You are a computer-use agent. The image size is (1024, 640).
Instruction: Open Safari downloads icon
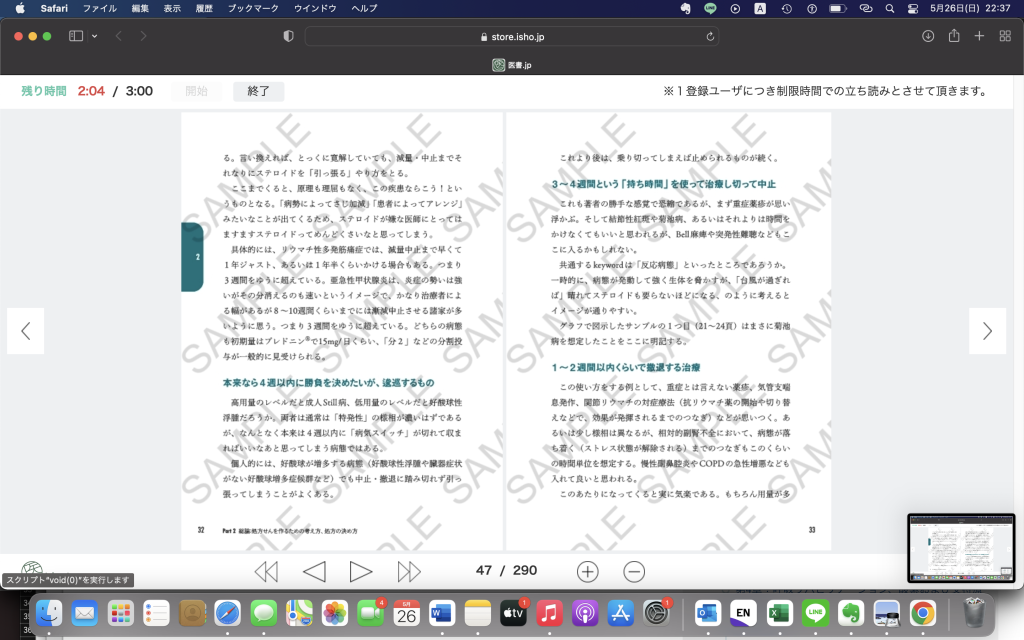[928, 36]
